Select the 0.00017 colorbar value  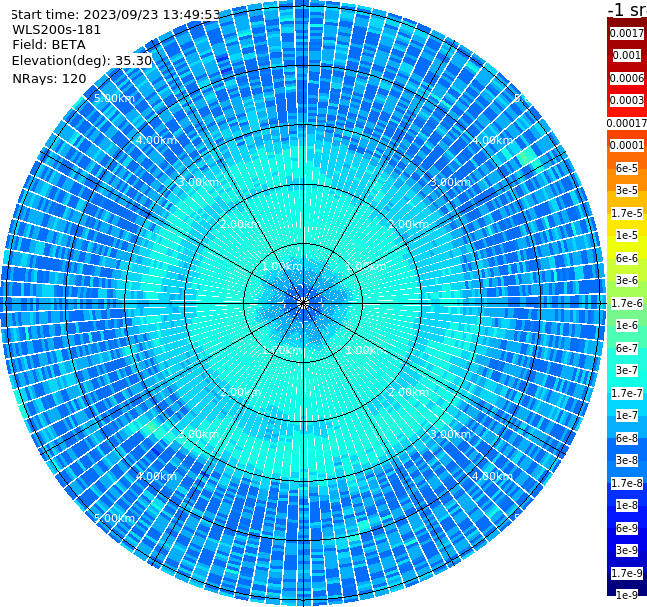click(x=627, y=123)
